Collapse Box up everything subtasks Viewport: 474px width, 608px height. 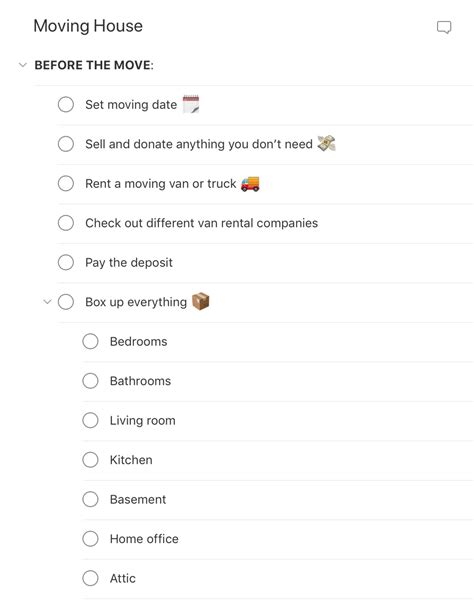pos(47,301)
